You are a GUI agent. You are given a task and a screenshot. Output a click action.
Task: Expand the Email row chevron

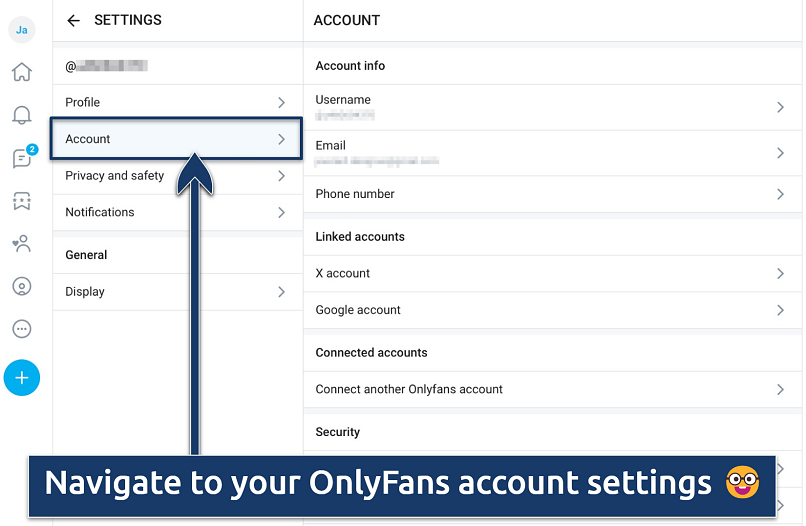[780, 153]
